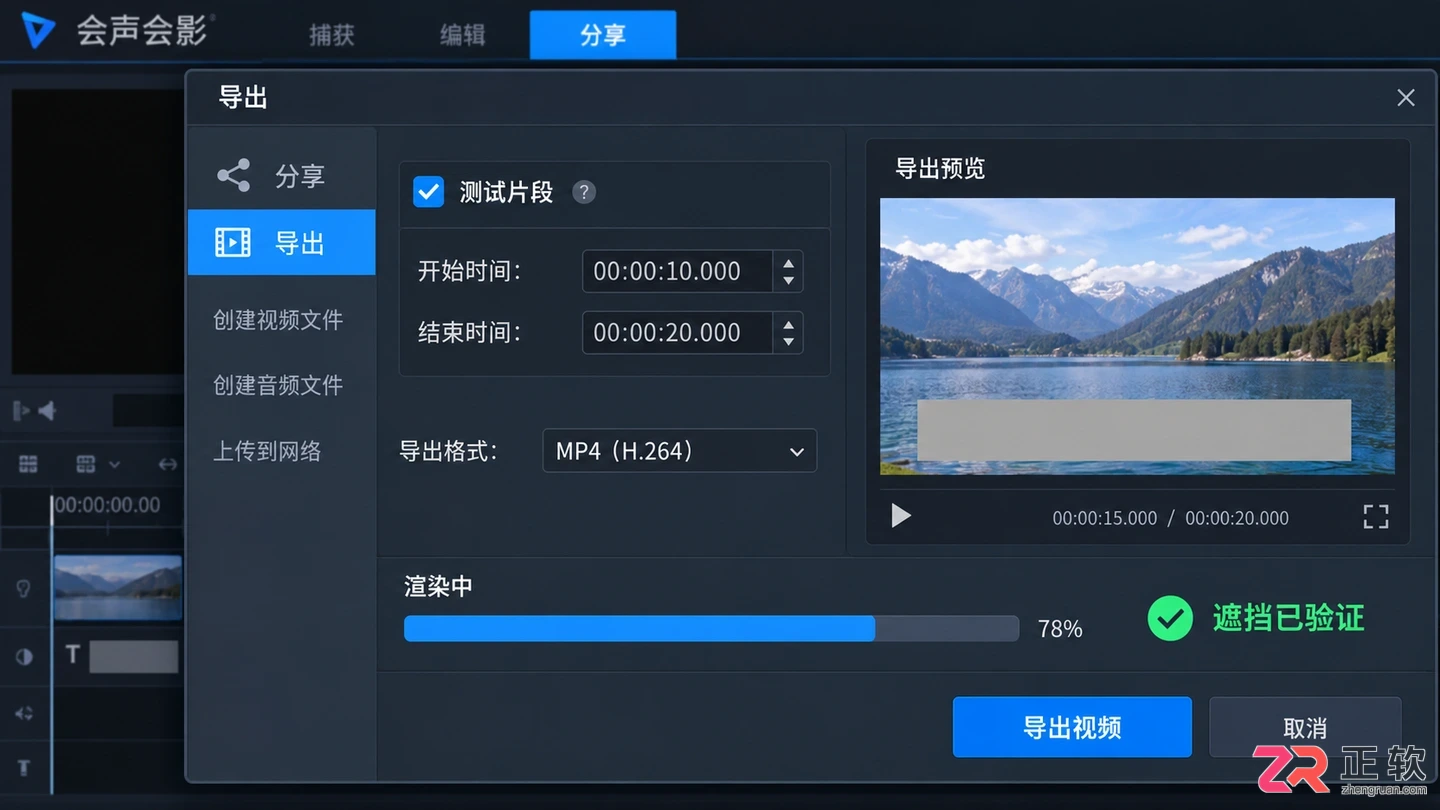This screenshot has width=1440, height=810.
Task: Decrease the 开始时间 value with the down arrow
Action: pyautogui.click(x=789, y=281)
